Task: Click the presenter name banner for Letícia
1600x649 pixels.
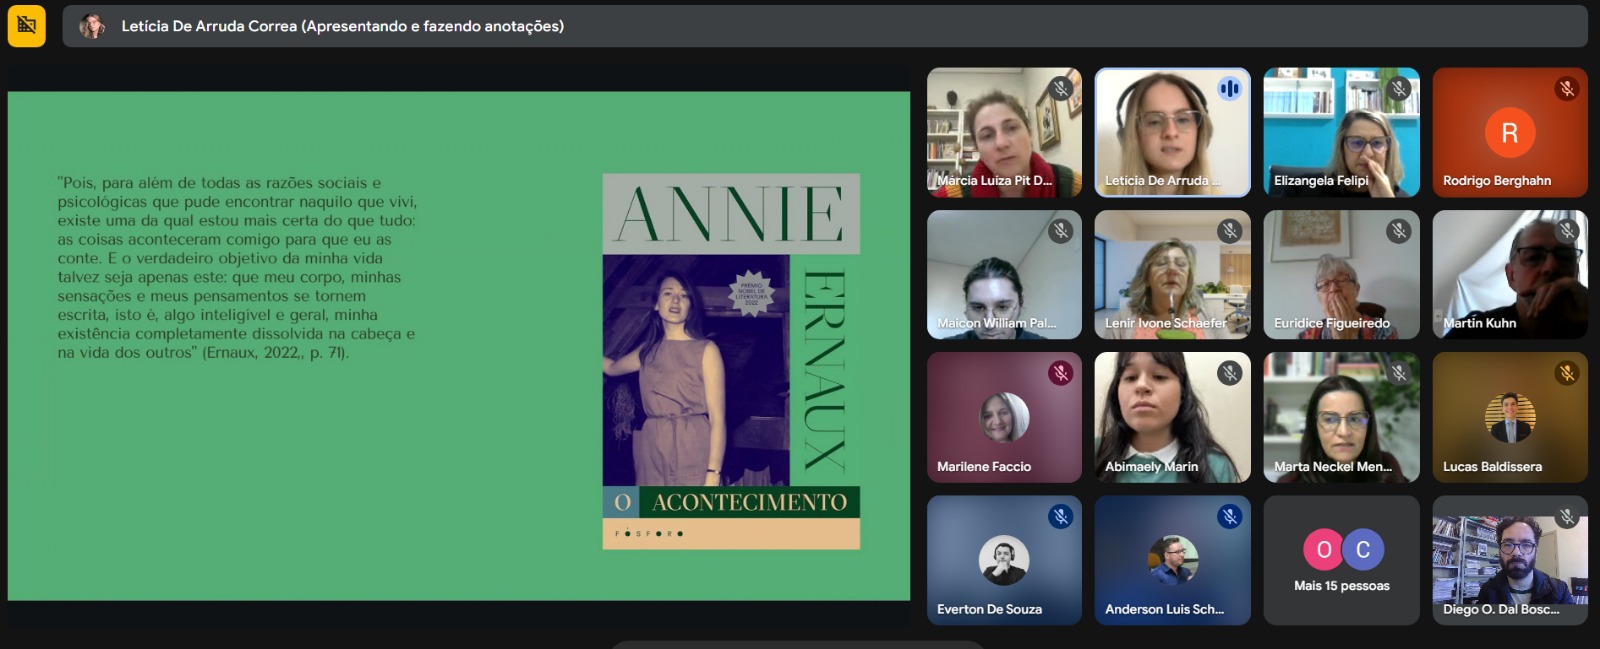Action: click(x=342, y=26)
